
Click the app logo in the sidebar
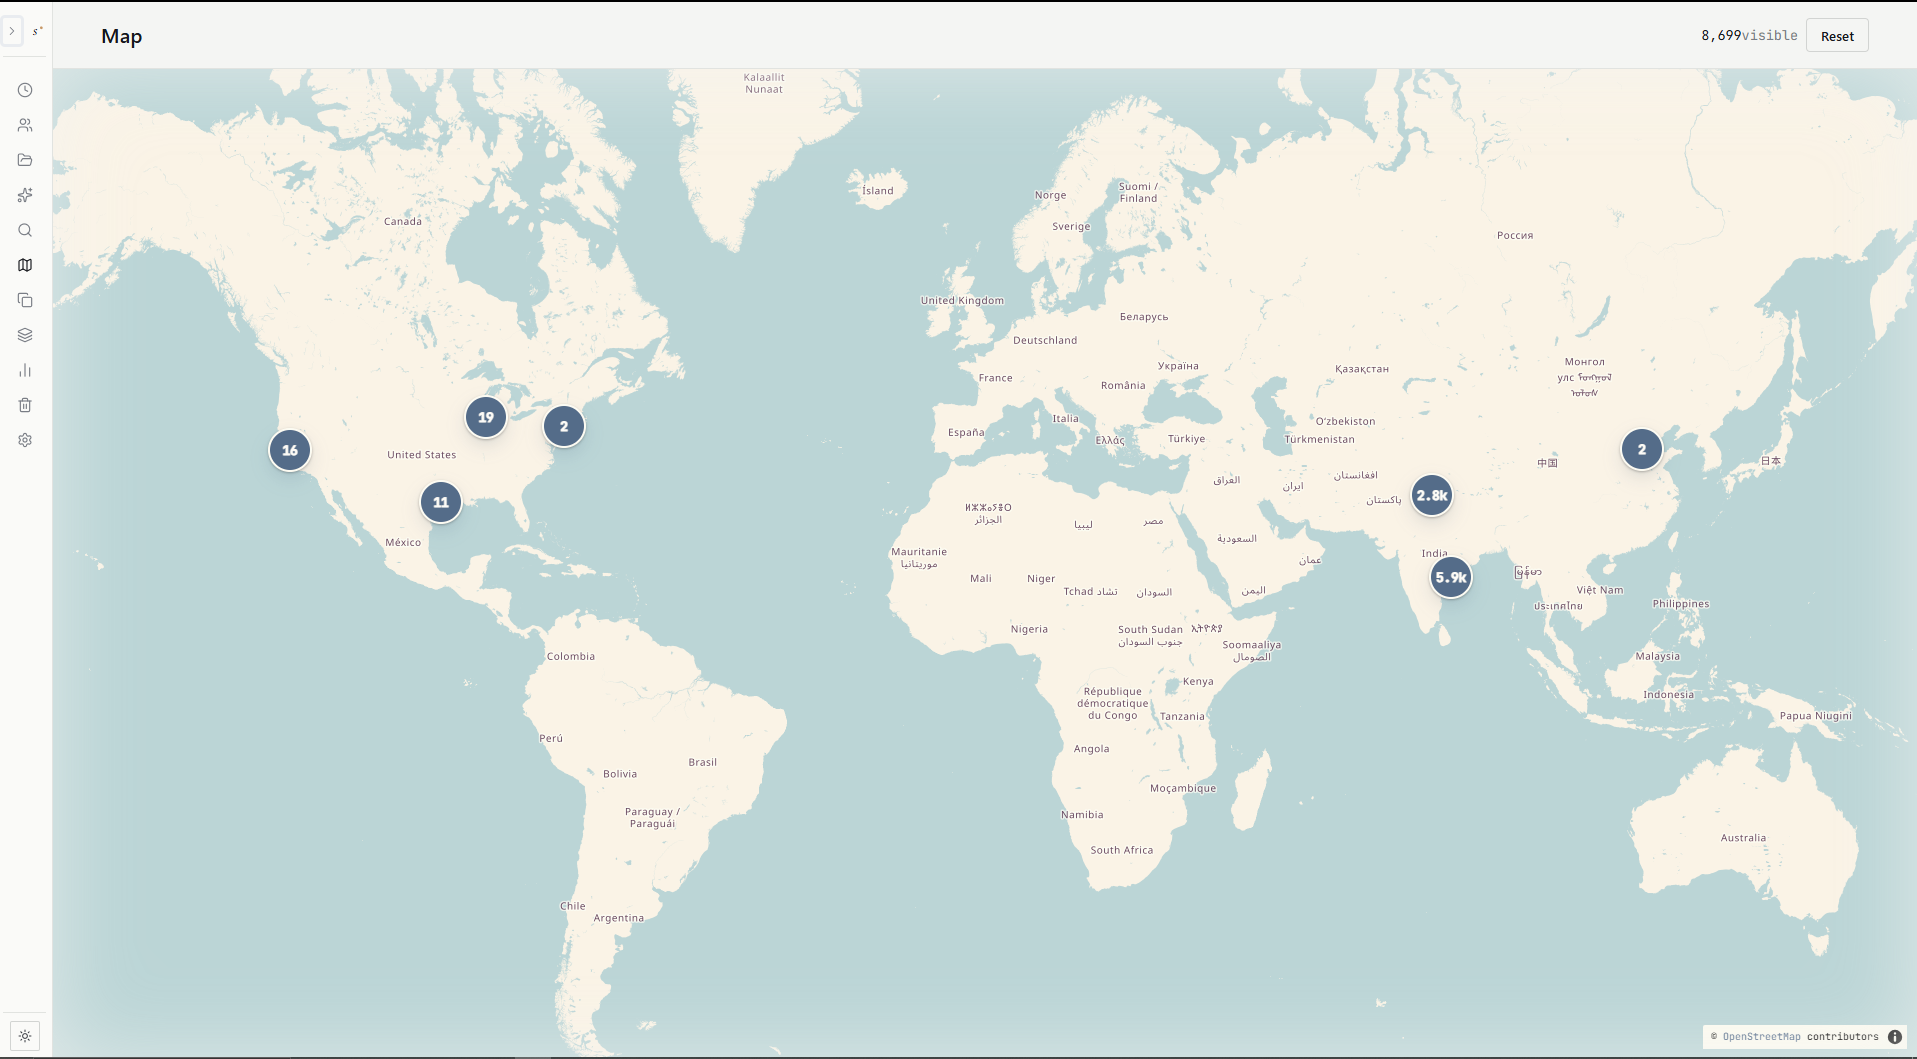tap(37, 31)
